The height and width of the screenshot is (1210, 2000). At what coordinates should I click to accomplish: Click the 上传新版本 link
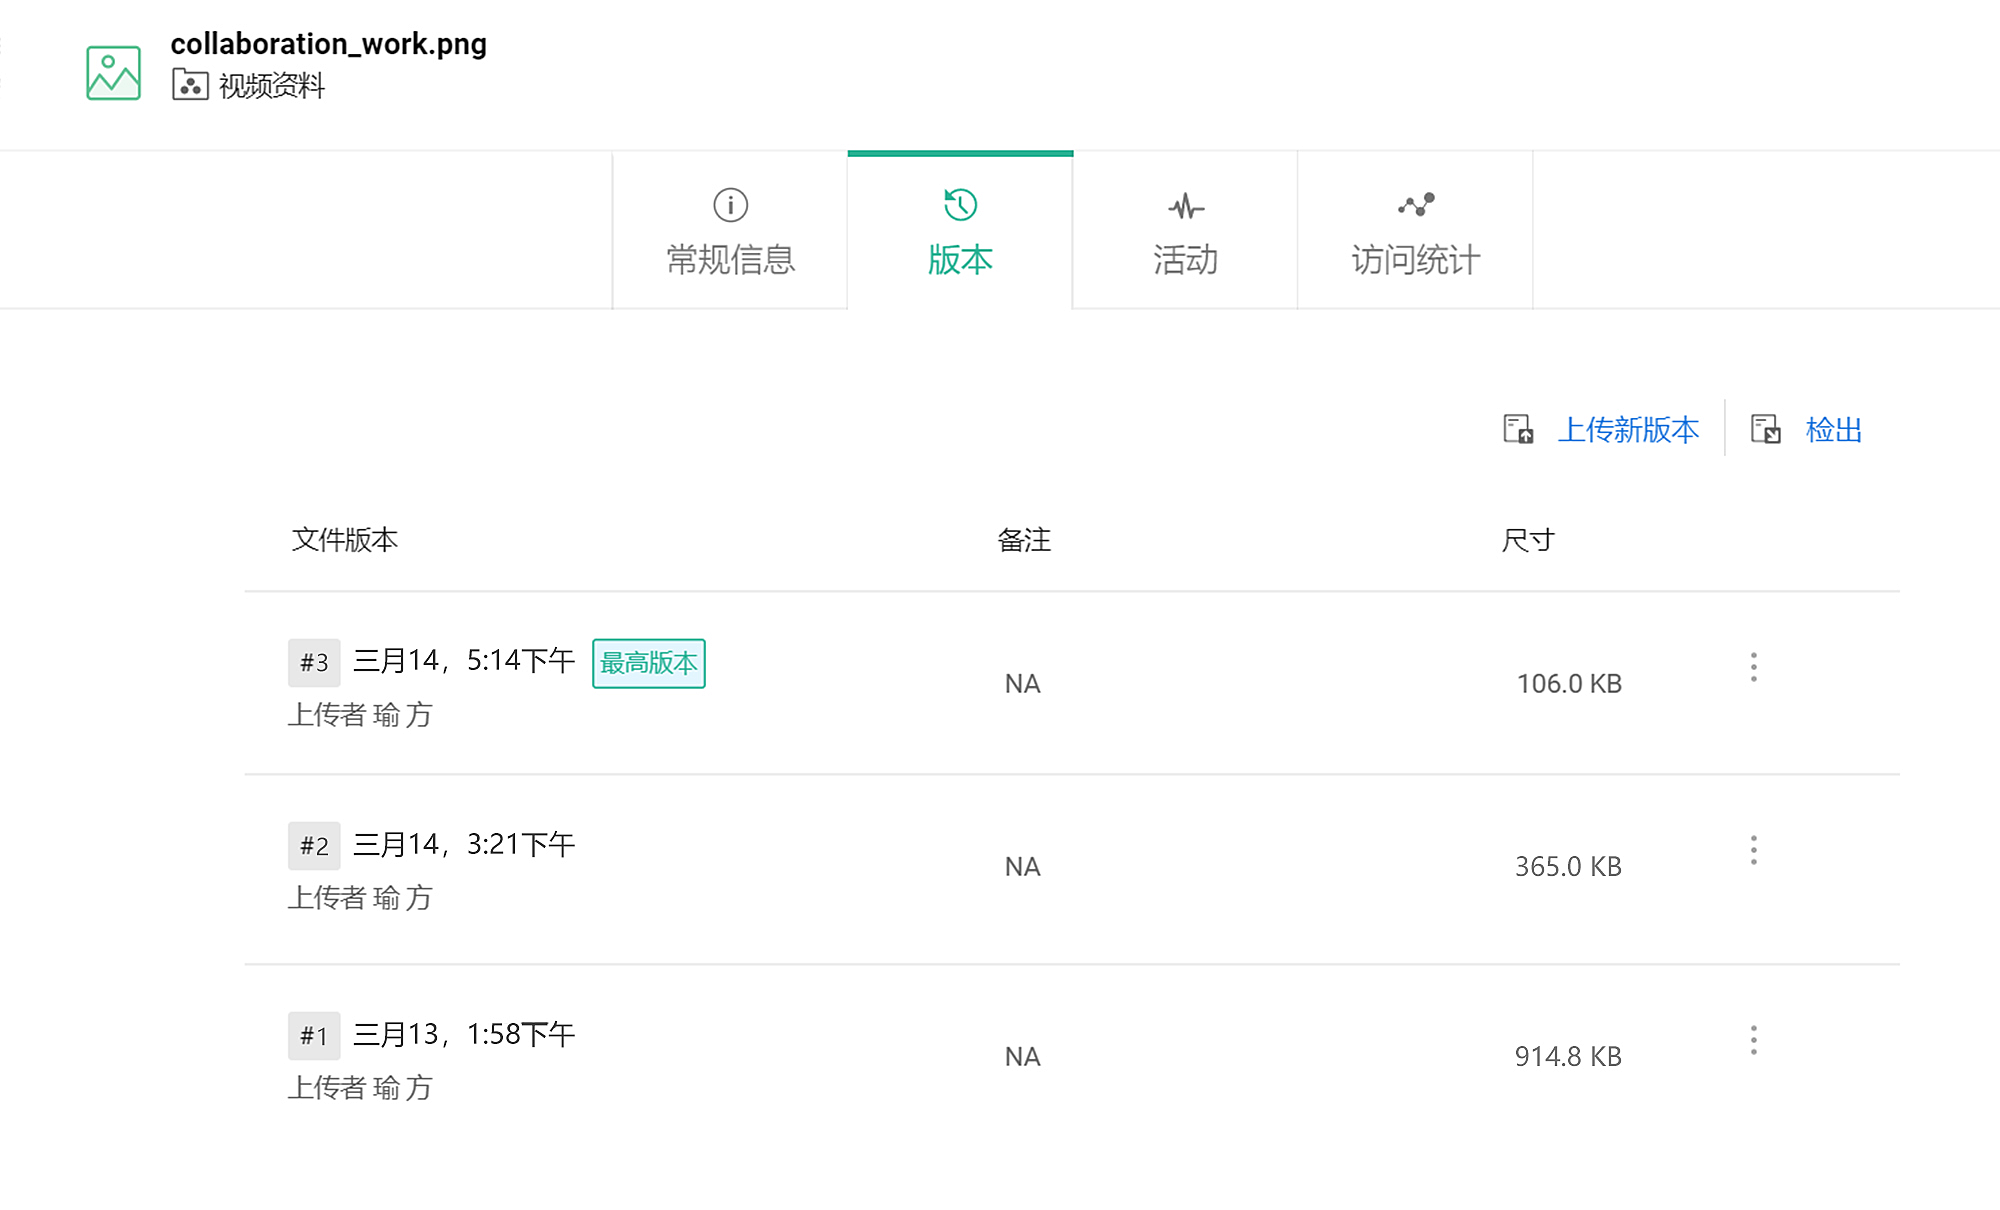1628,430
